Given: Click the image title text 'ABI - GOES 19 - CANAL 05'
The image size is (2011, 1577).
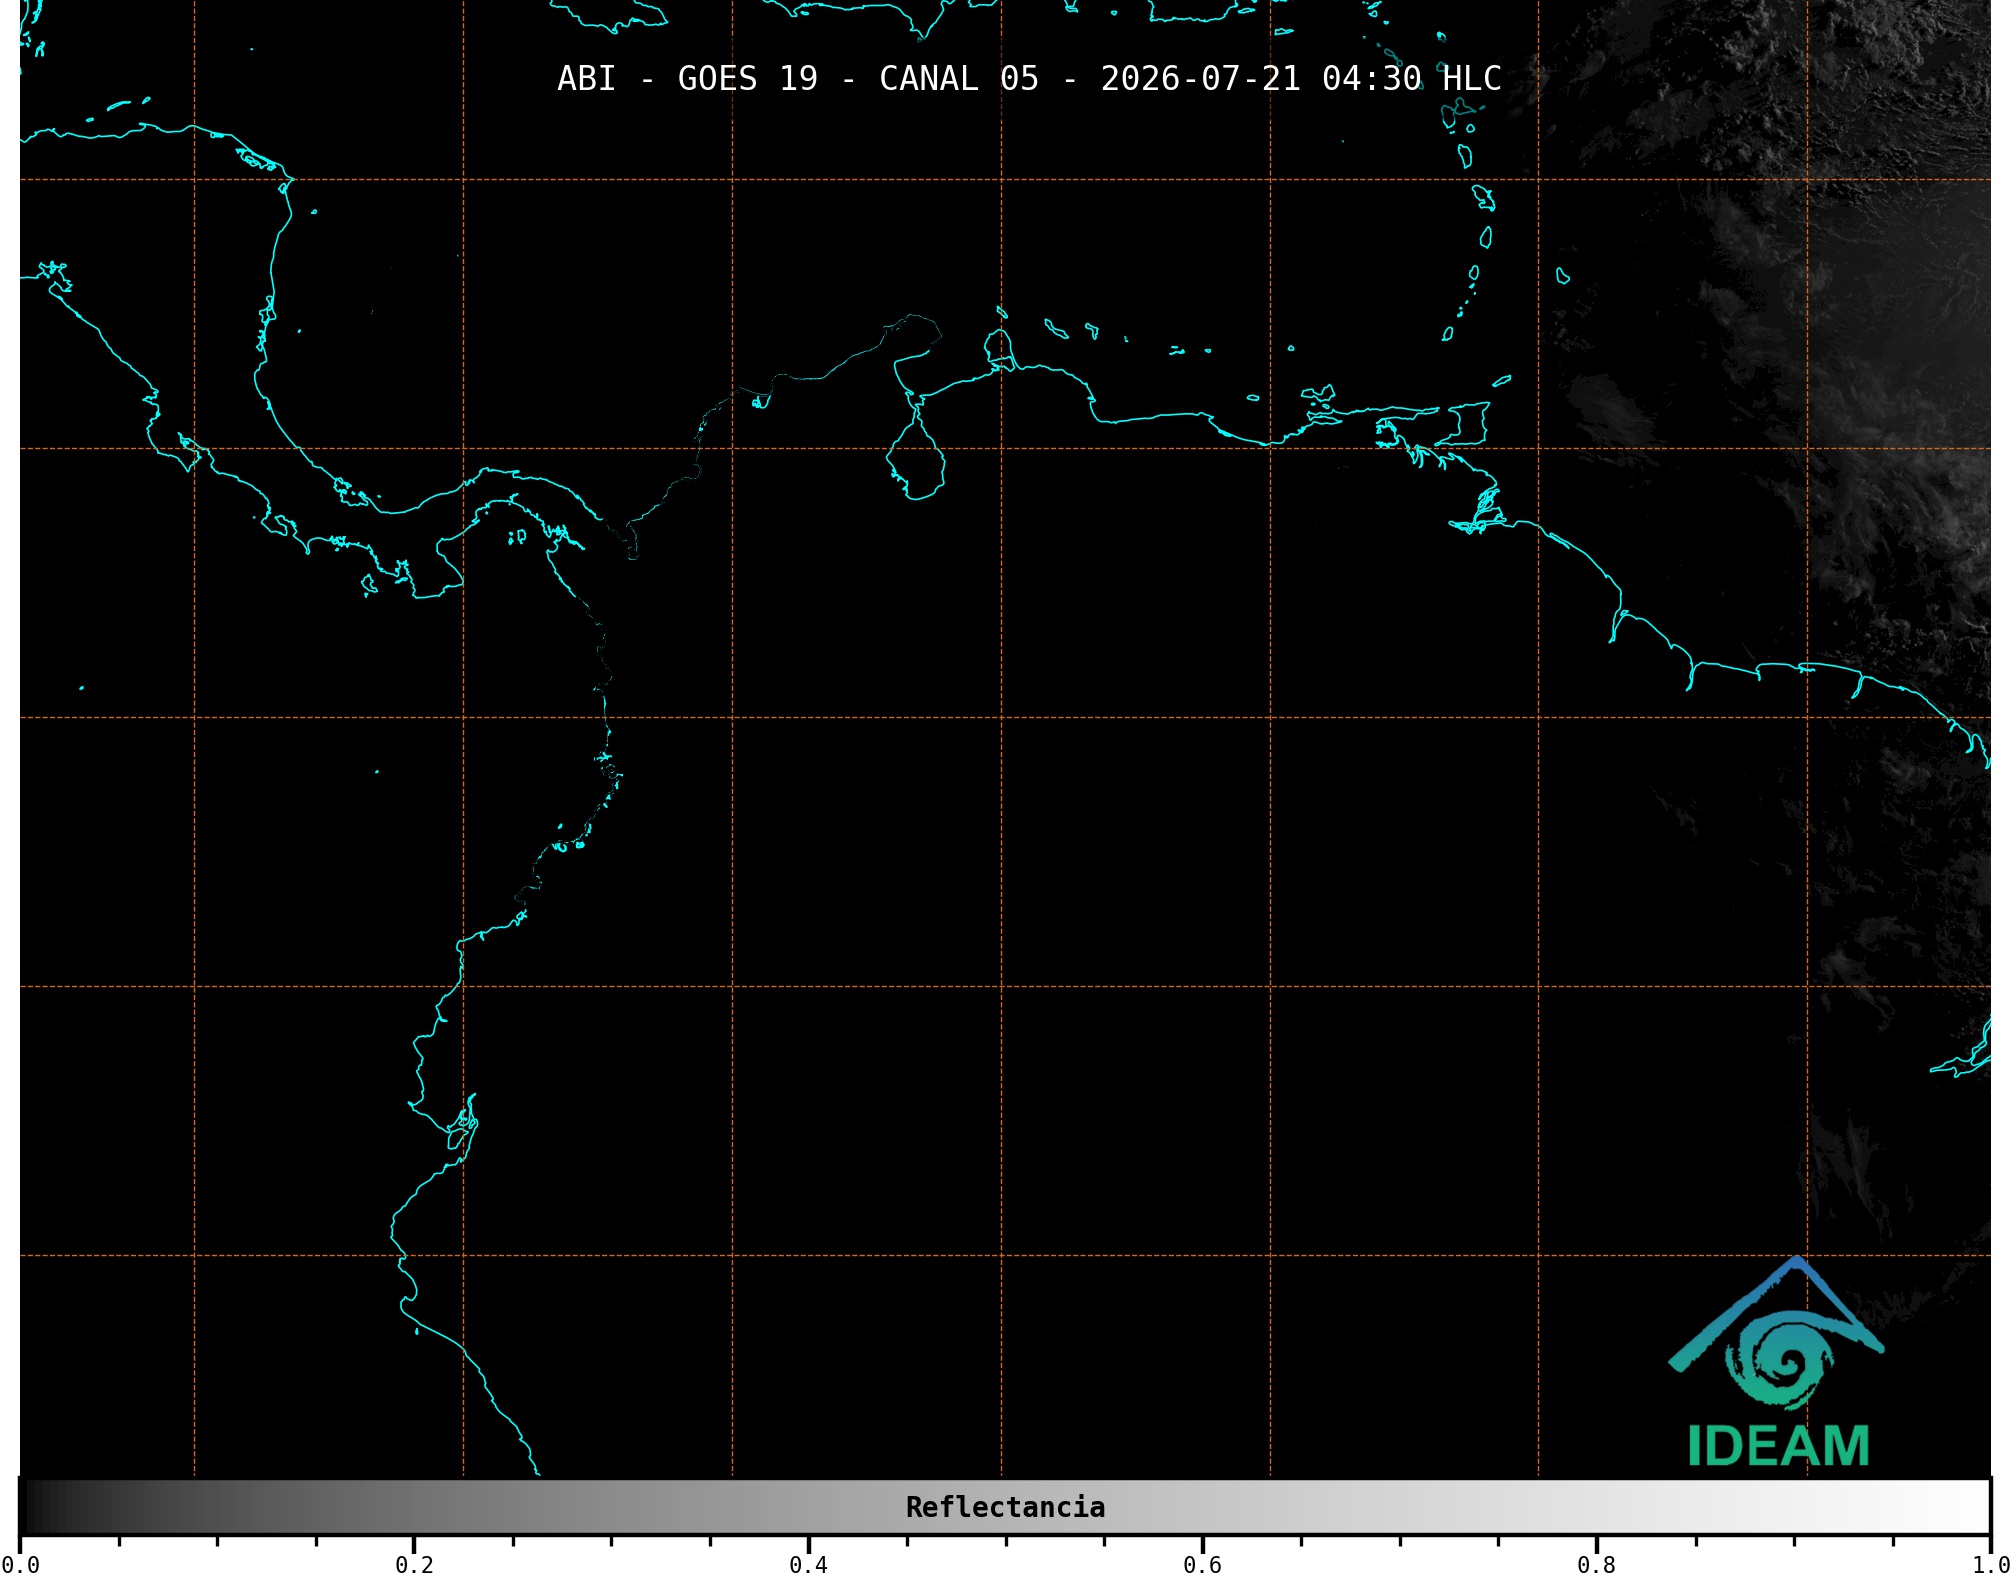Looking at the screenshot, I should (x=798, y=79).
